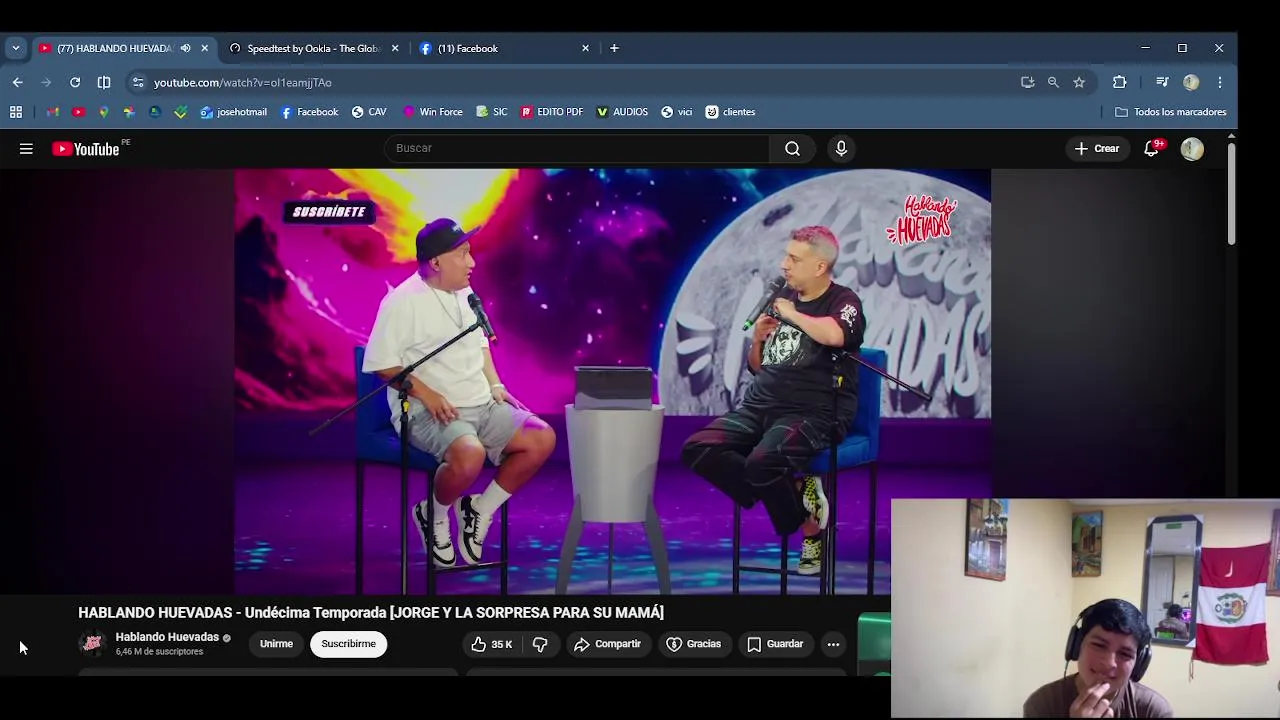
Task: Close the Facebook tab
Action: (x=586, y=48)
